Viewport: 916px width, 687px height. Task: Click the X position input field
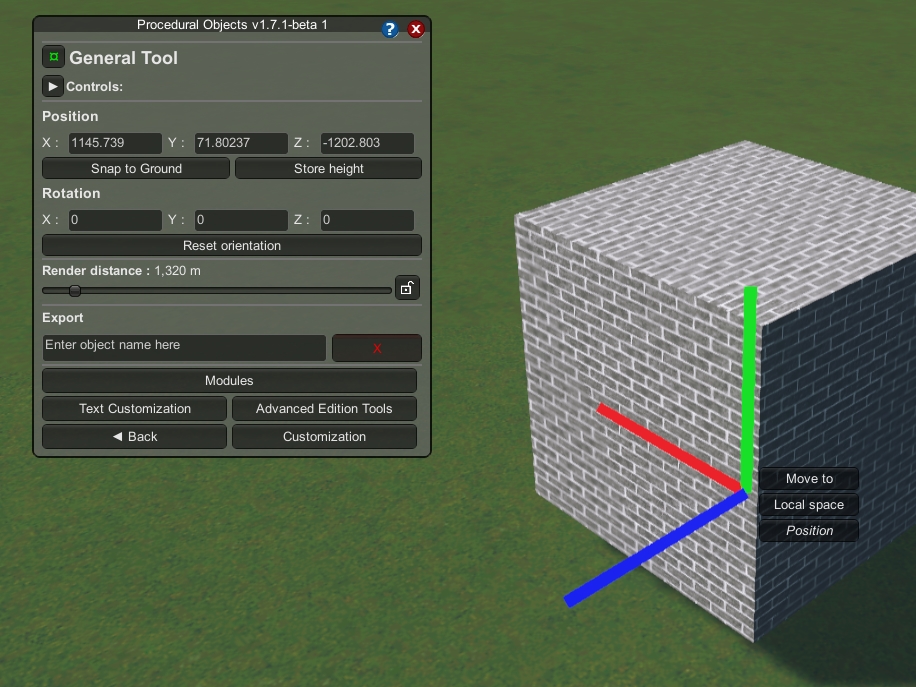coord(113,142)
